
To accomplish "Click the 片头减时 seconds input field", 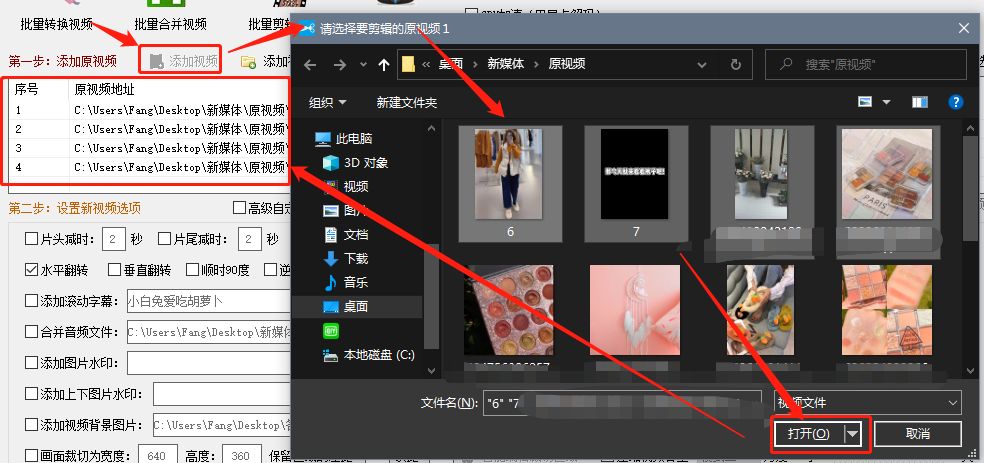I will click(114, 239).
